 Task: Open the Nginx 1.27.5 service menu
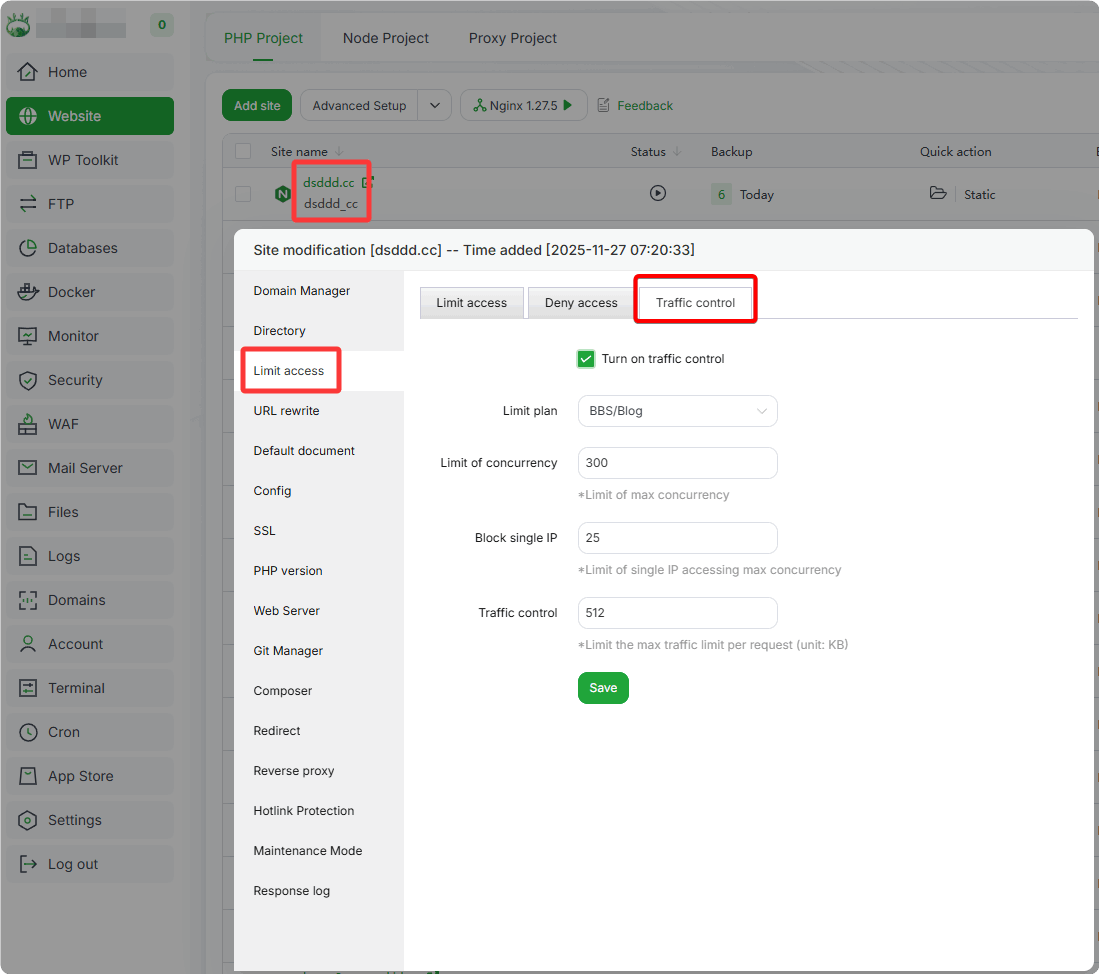[x=523, y=105]
